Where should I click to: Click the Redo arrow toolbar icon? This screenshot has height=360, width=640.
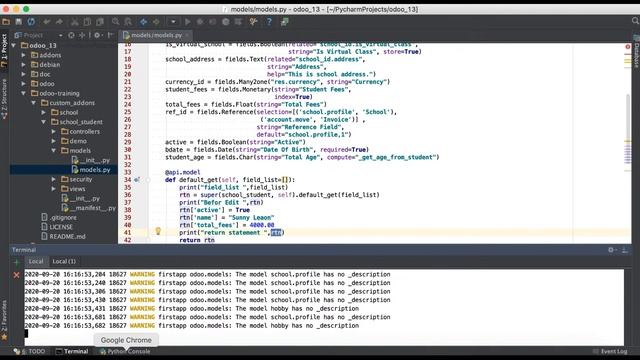[x=60, y=22]
